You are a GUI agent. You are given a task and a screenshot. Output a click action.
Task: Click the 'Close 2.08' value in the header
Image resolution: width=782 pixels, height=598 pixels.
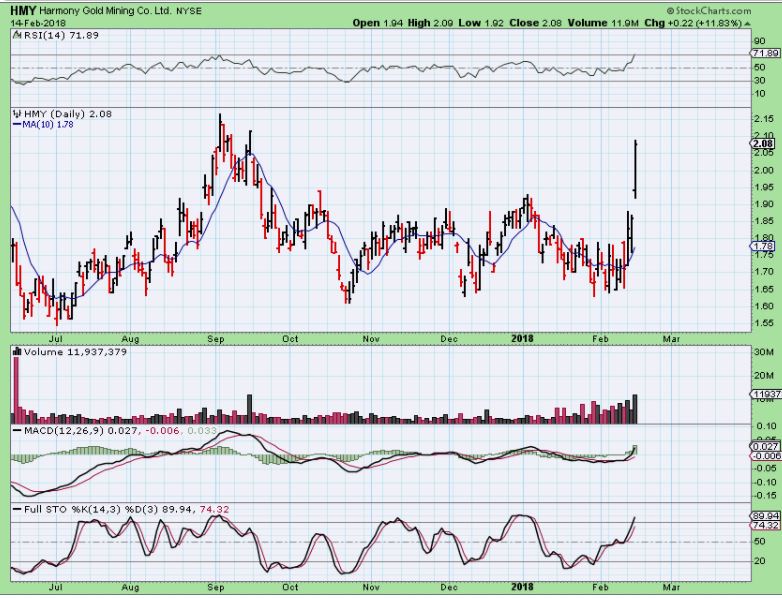pyautogui.click(x=534, y=23)
